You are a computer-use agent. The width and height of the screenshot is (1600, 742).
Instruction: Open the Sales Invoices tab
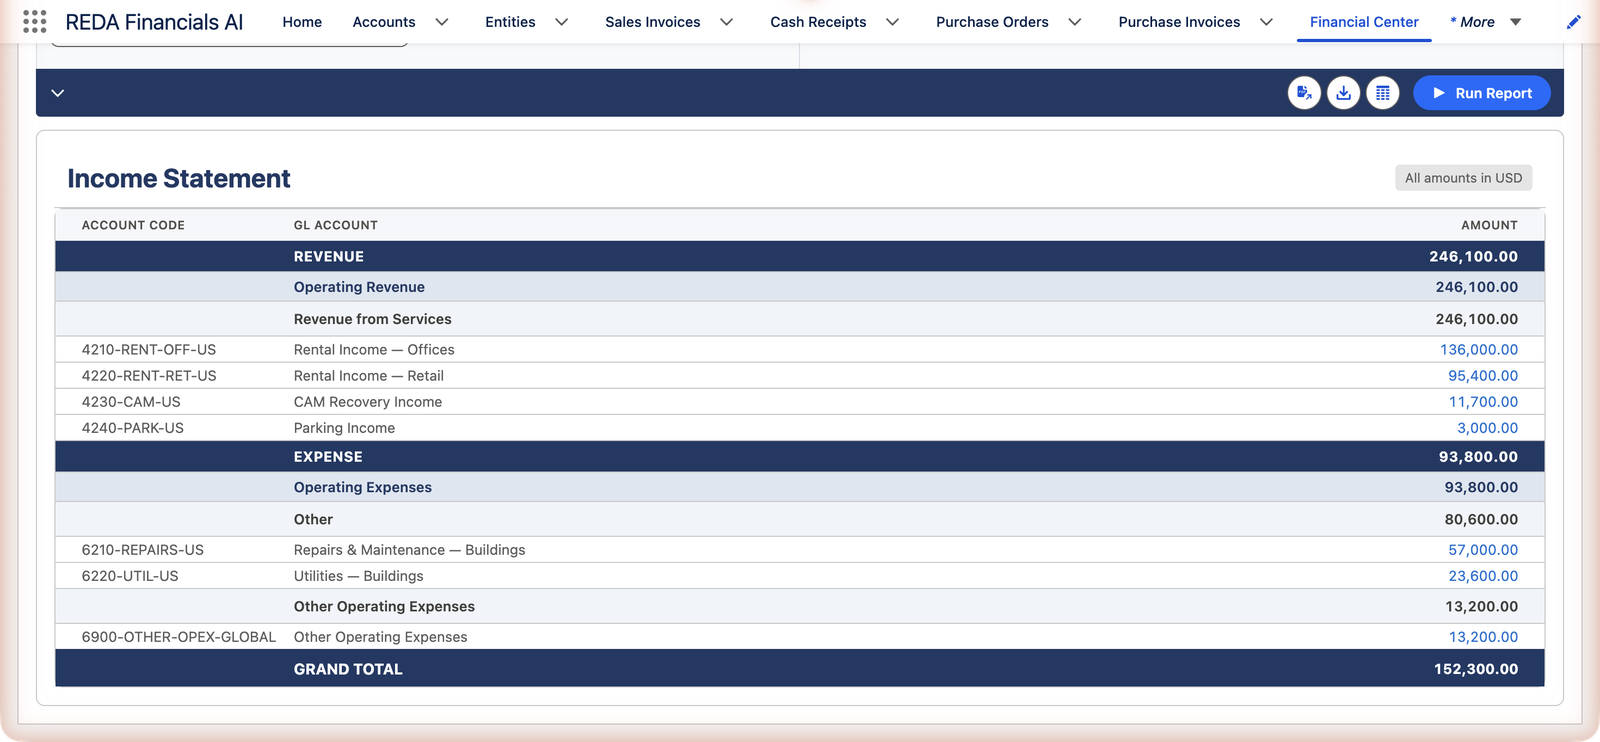(652, 22)
